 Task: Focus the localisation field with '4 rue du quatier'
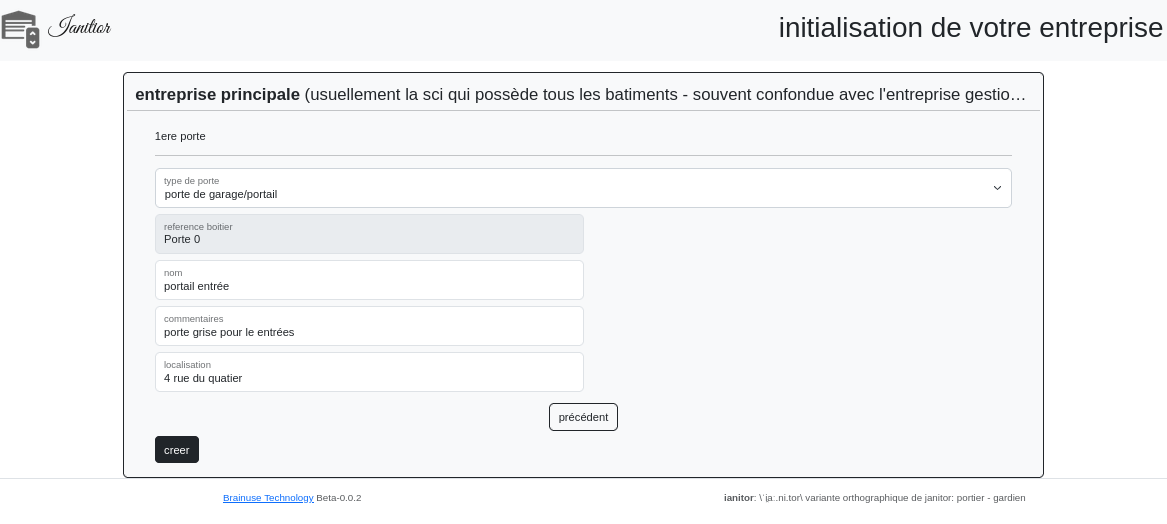[369, 372]
